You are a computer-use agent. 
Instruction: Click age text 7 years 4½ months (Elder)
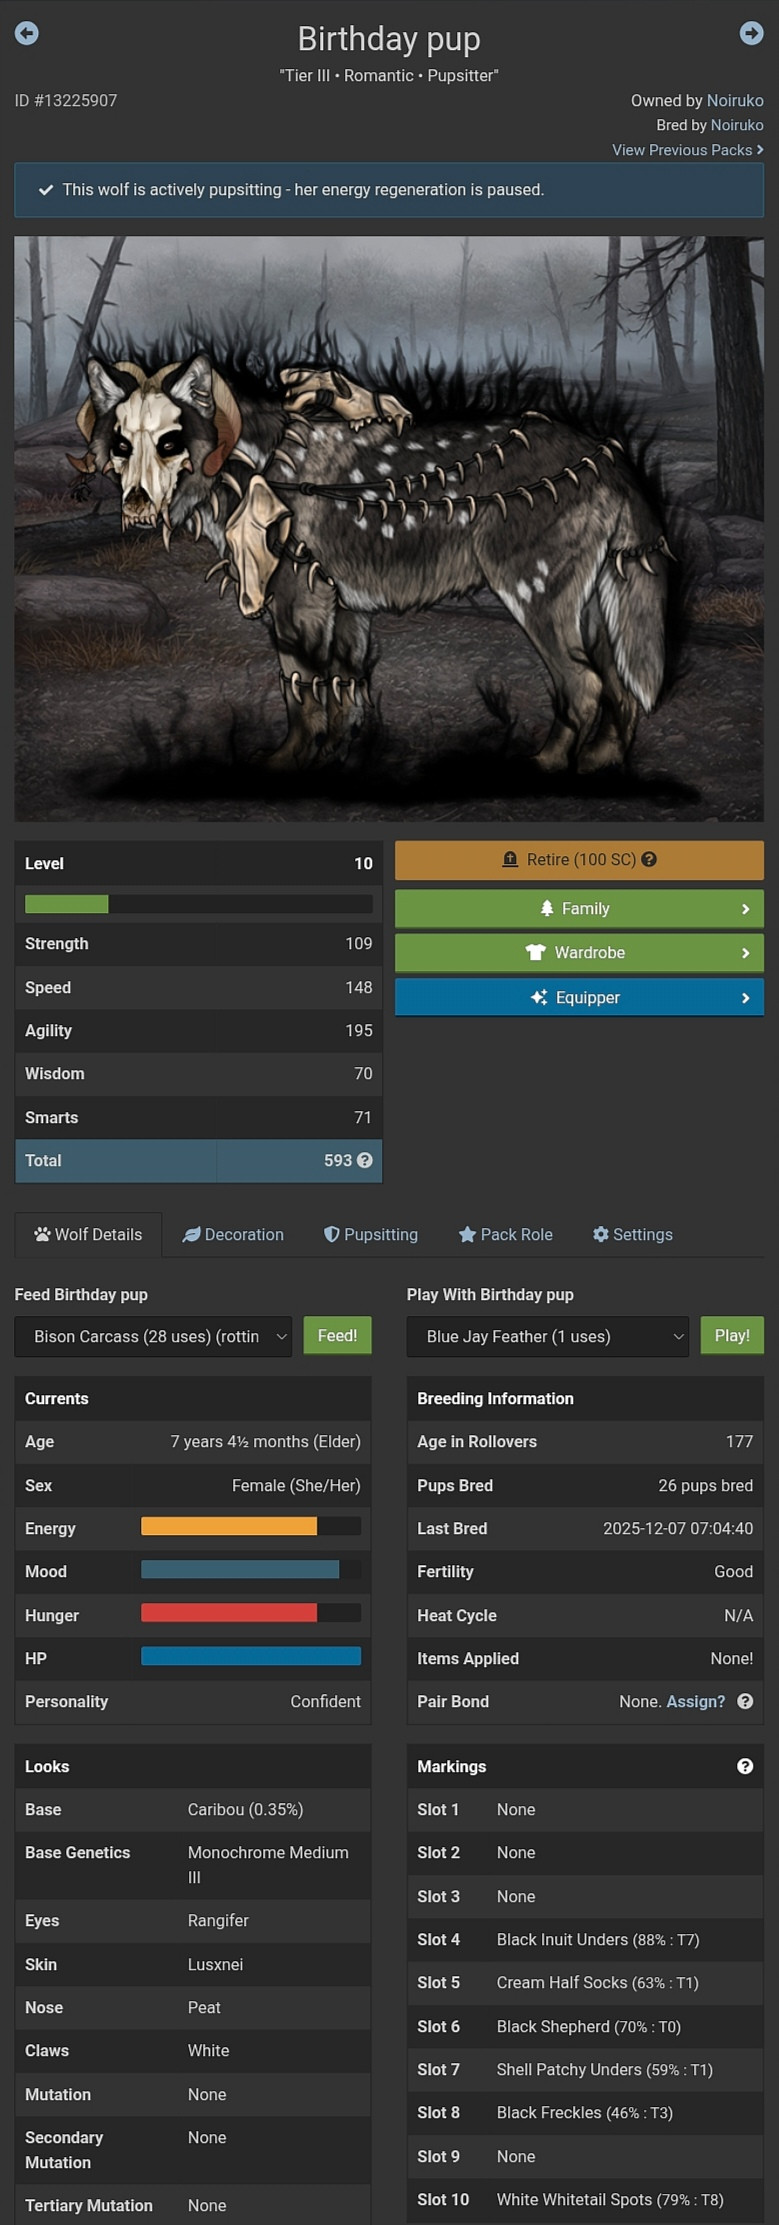tap(265, 1441)
